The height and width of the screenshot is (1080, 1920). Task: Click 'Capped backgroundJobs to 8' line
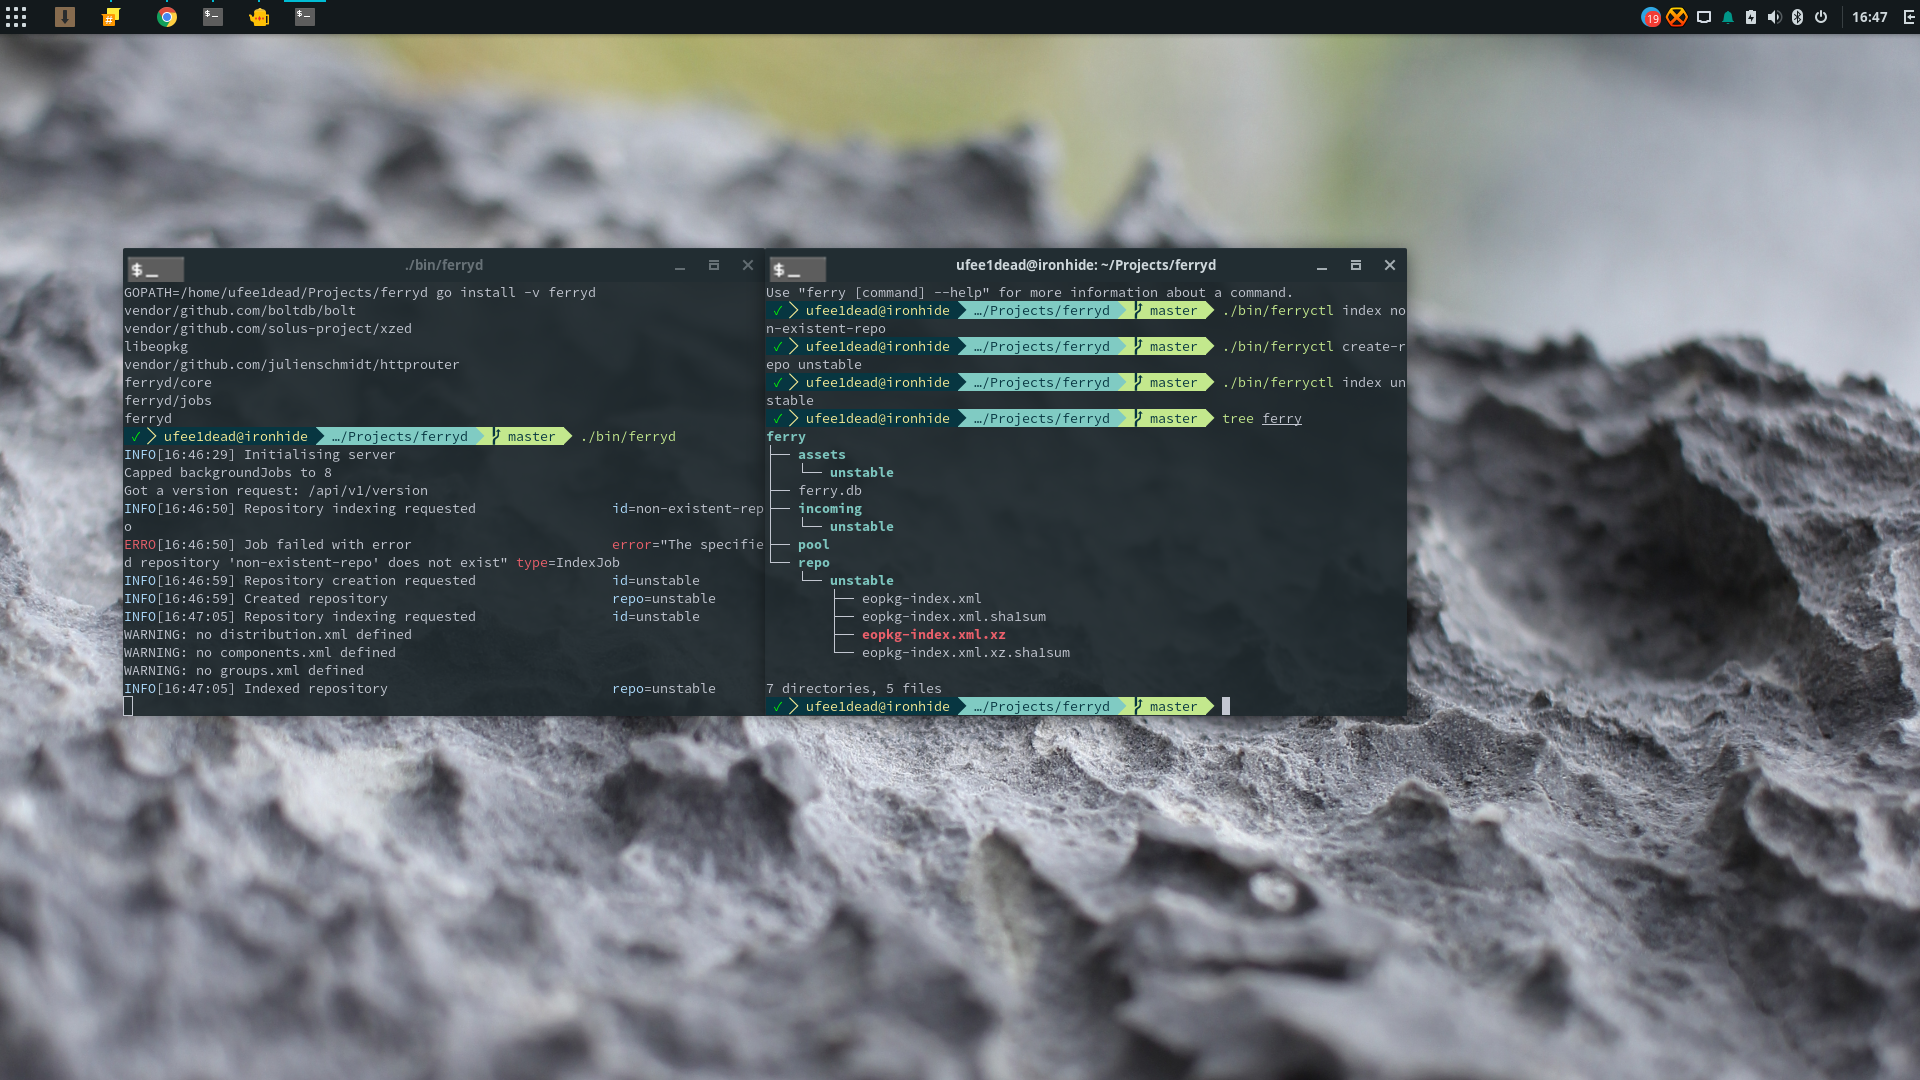pyautogui.click(x=228, y=473)
